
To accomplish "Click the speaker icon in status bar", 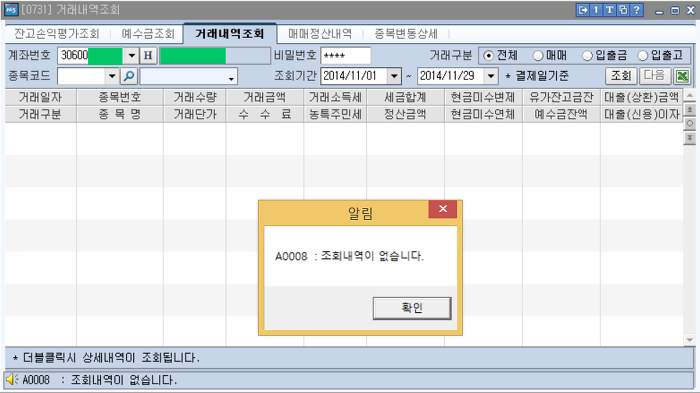I will pyautogui.click(x=12, y=380).
